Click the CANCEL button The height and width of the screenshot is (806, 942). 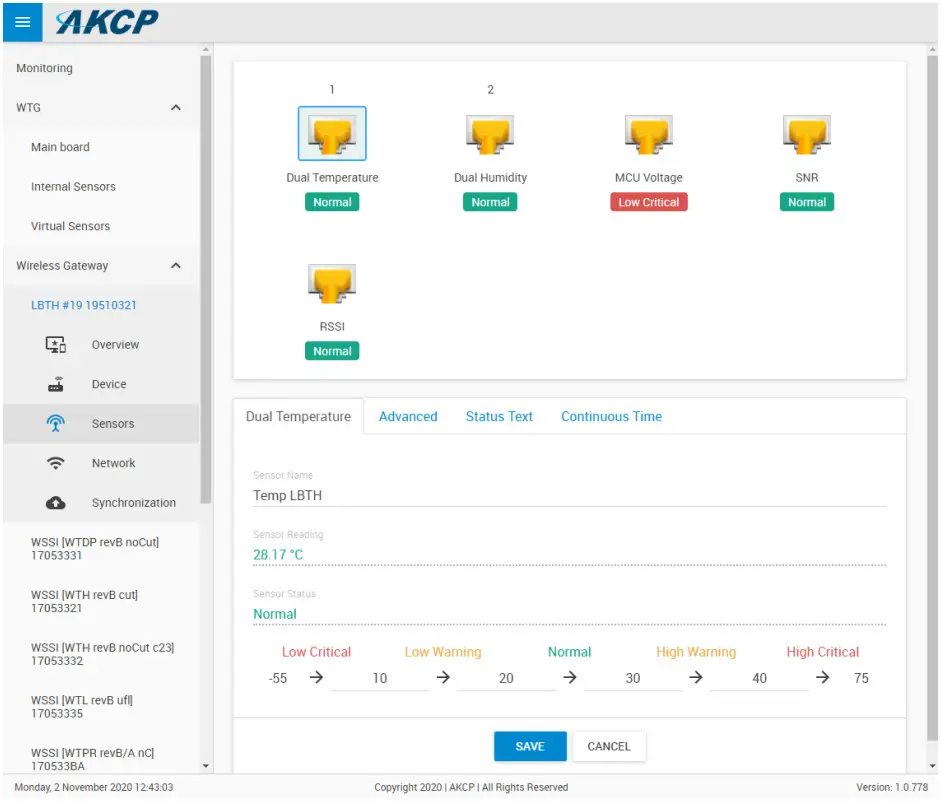pyautogui.click(x=609, y=746)
